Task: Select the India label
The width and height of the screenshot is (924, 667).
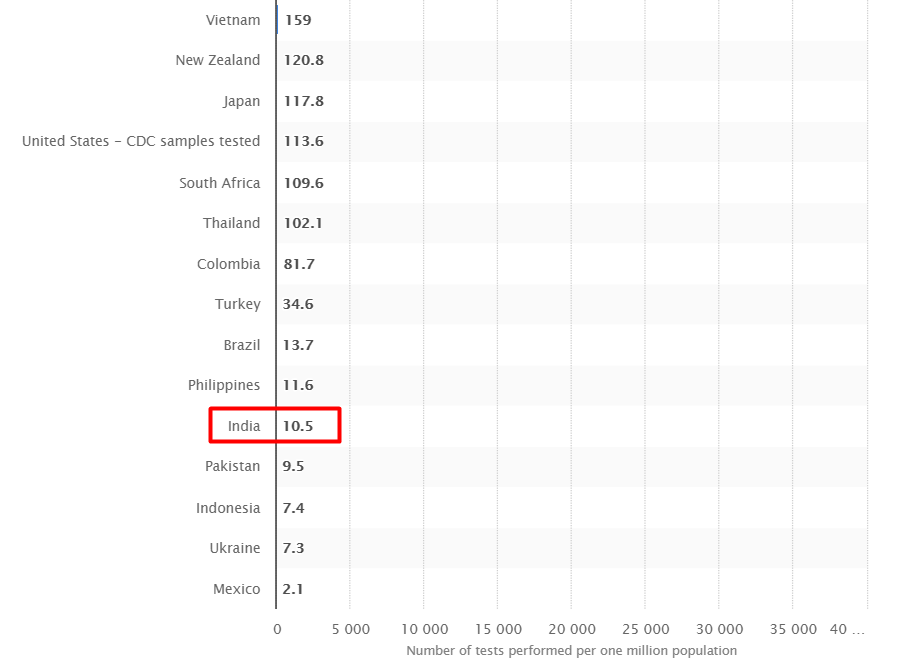Action: (244, 426)
